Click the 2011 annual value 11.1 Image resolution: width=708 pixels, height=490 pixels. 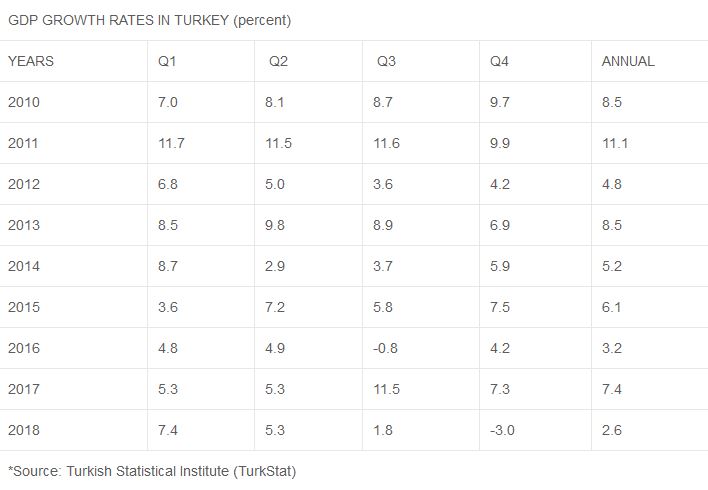[x=615, y=143]
